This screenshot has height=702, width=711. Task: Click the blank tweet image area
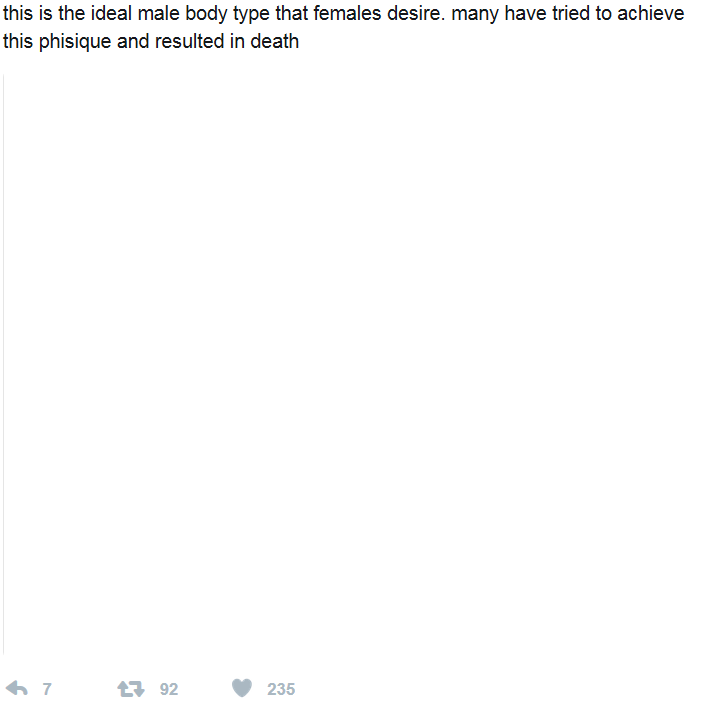tap(354, 364)
